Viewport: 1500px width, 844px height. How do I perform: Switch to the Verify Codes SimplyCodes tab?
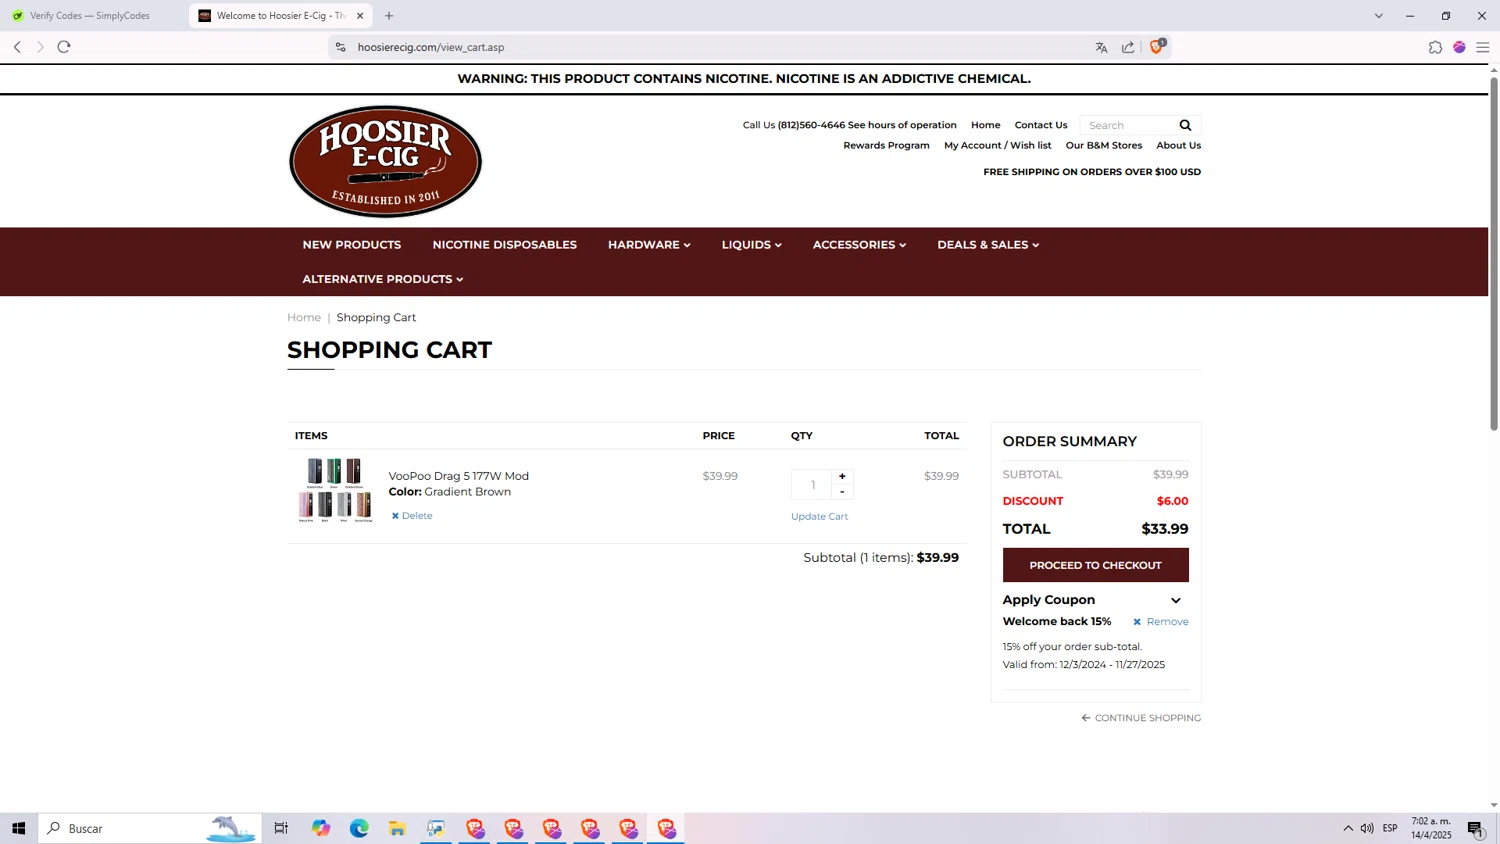[x=90, y=16]
